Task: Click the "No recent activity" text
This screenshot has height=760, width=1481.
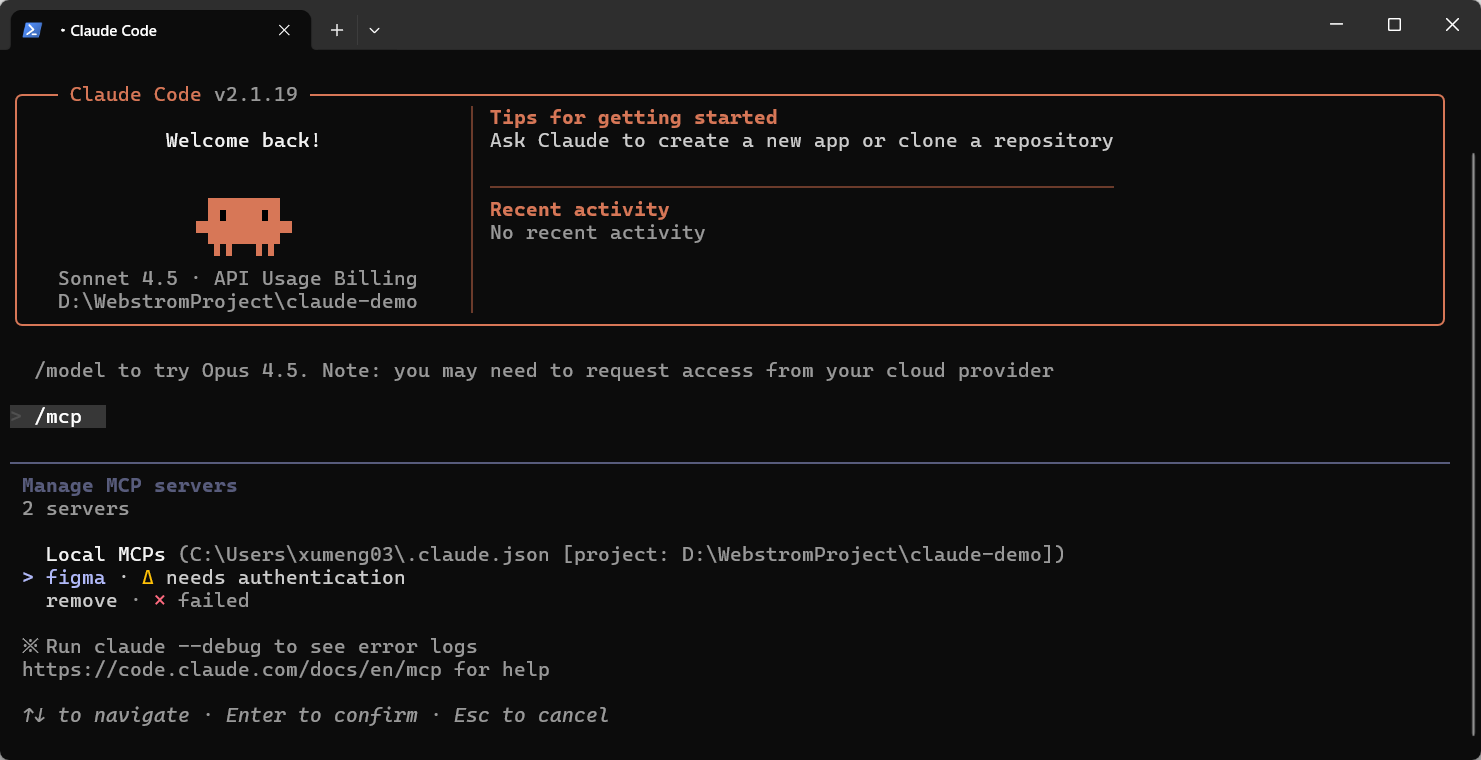Action: (598, 232)
